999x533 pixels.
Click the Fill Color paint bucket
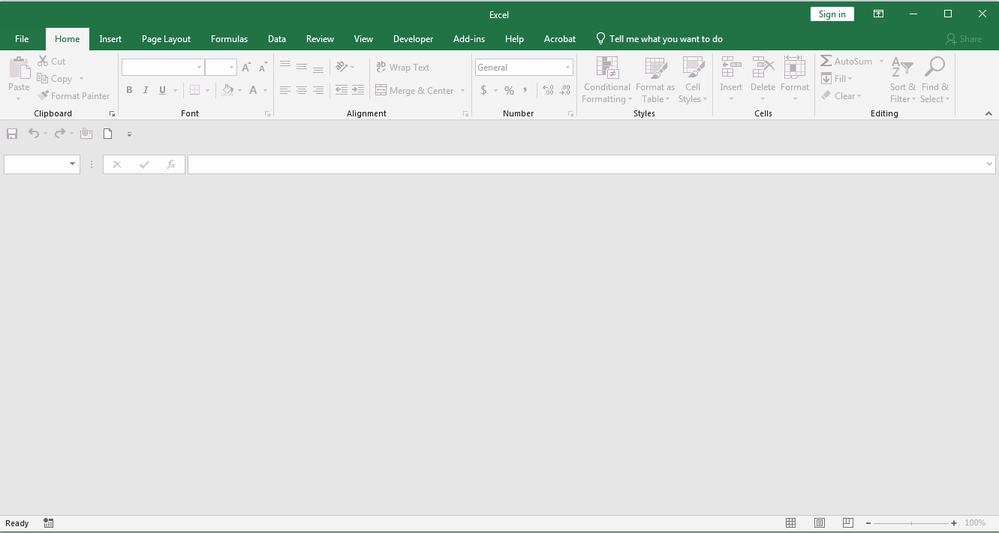click(x=227, y=90)
